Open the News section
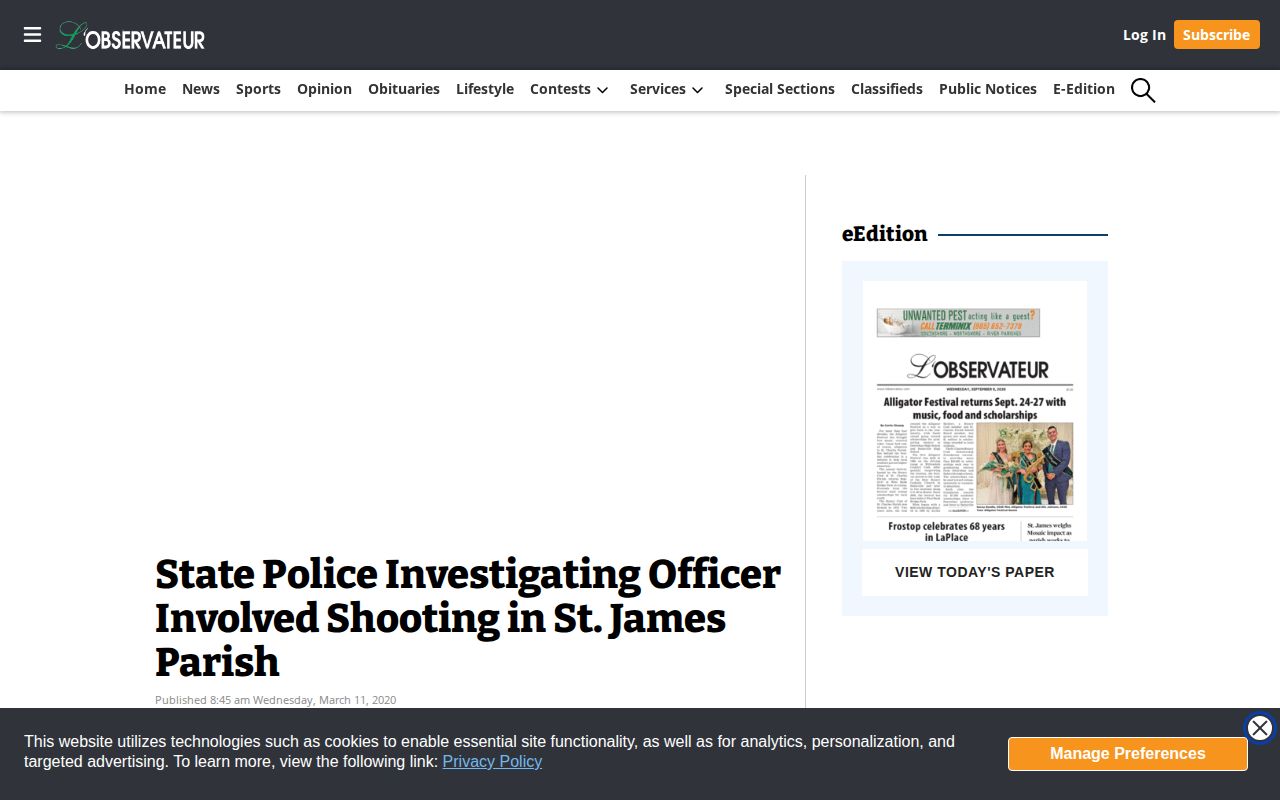The height and width of the screenshot is (800, 1280). point(201,89)
